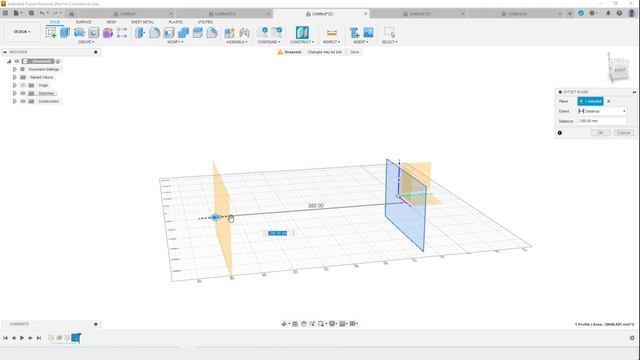Screen dimensions: 640x360
Task: Switch to the Utilities tab
Action: tap(205, 22)
